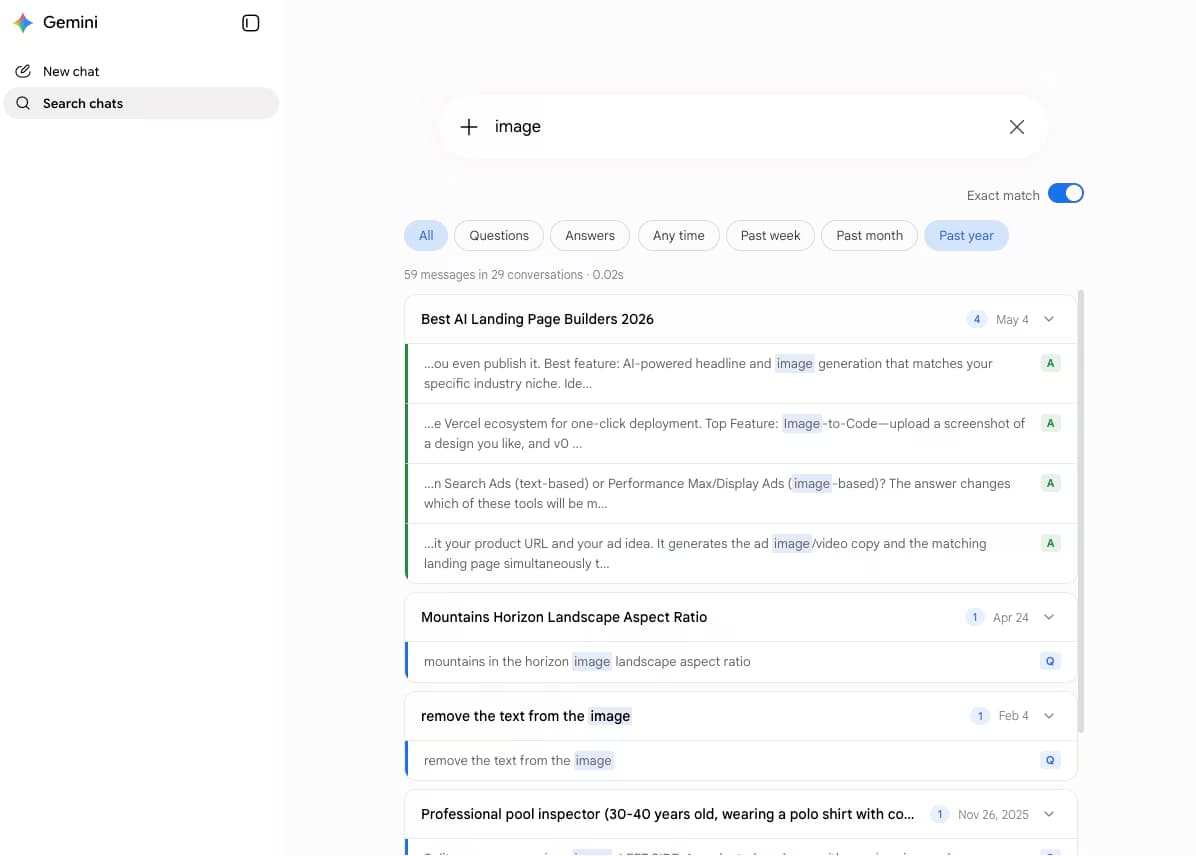1196x856 pixels.
Task: Toggle the Exact match switch
Action: tap(1065, 194)
